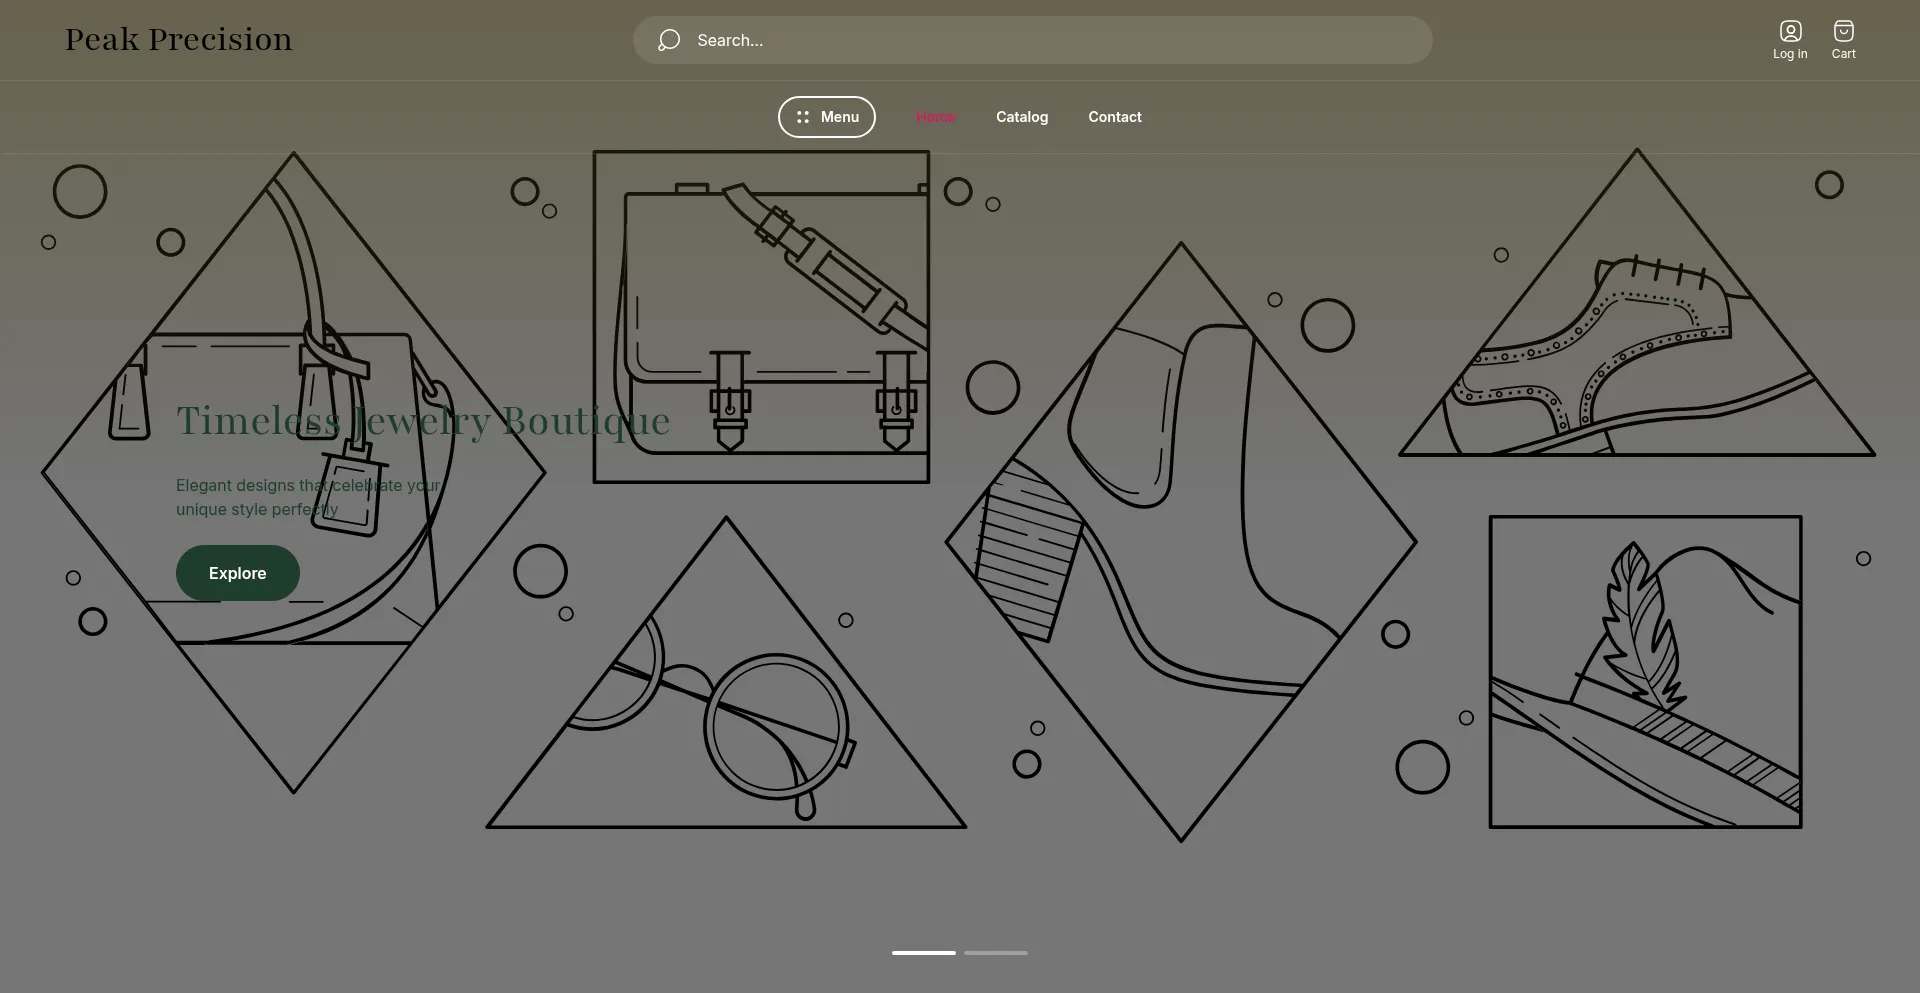The width and height of the screenshot is (1920, 993).
Task: Open the Catalog nav item
Action: click(1022, 117)
